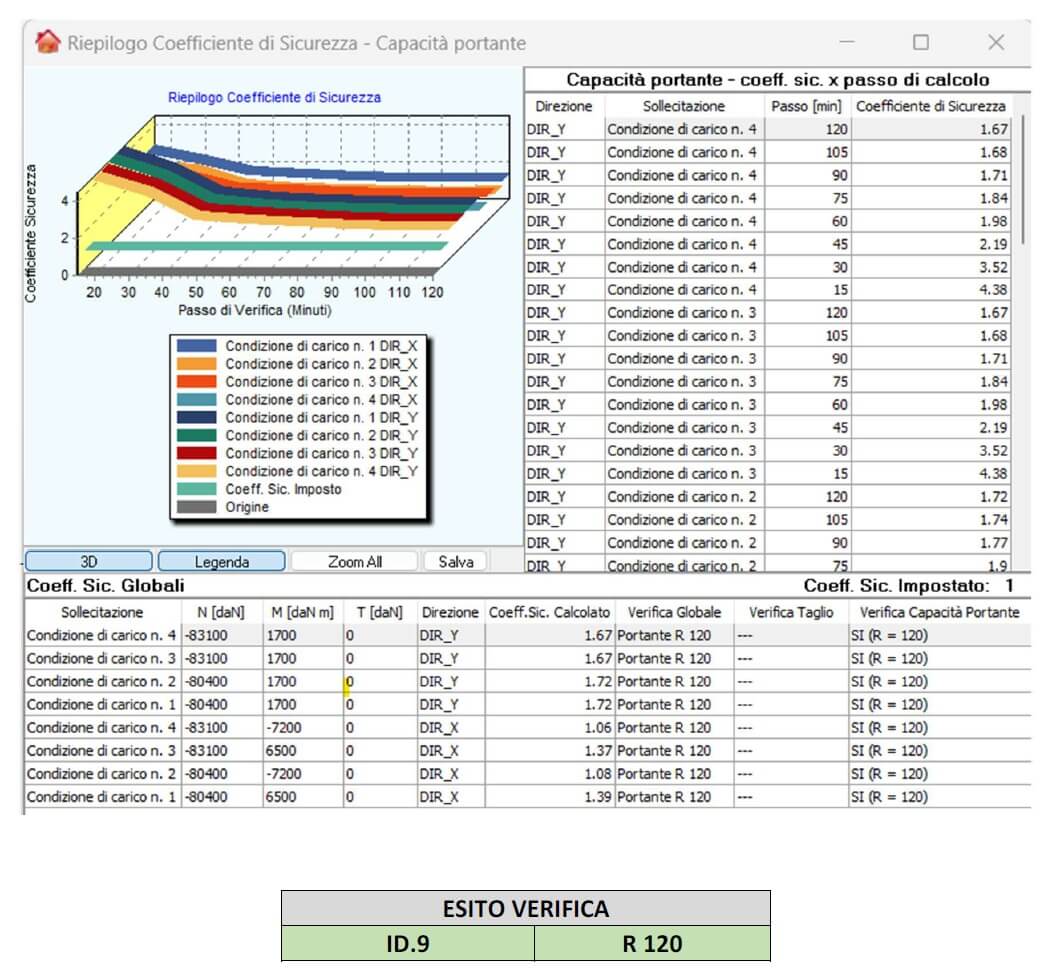This screenshot has height=978, width=1052.
Task: Click the chart title Riepilogo Coefficiente di Sicurezza
Action: [x=274, y=97]
